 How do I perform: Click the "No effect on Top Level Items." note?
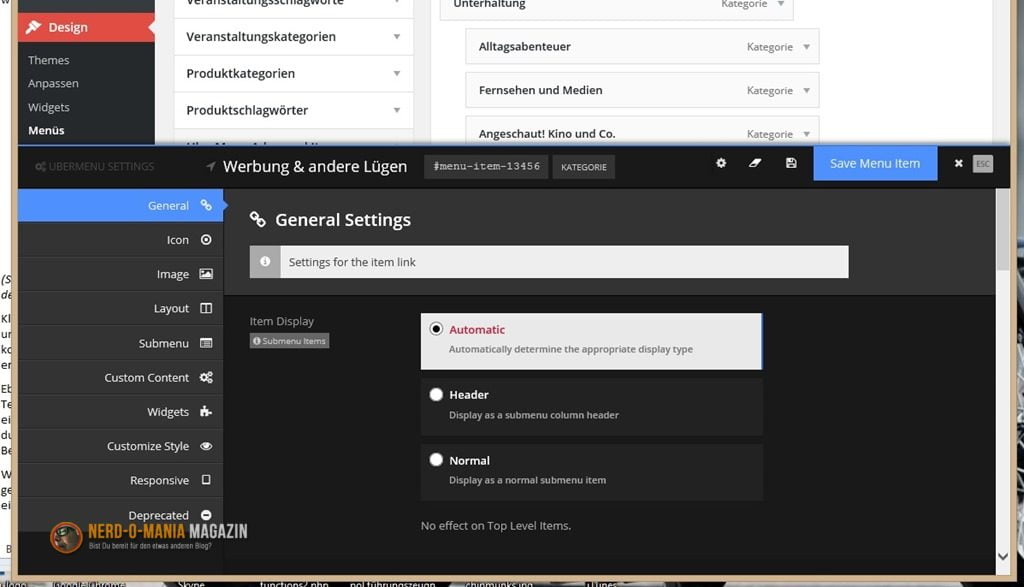496,526
